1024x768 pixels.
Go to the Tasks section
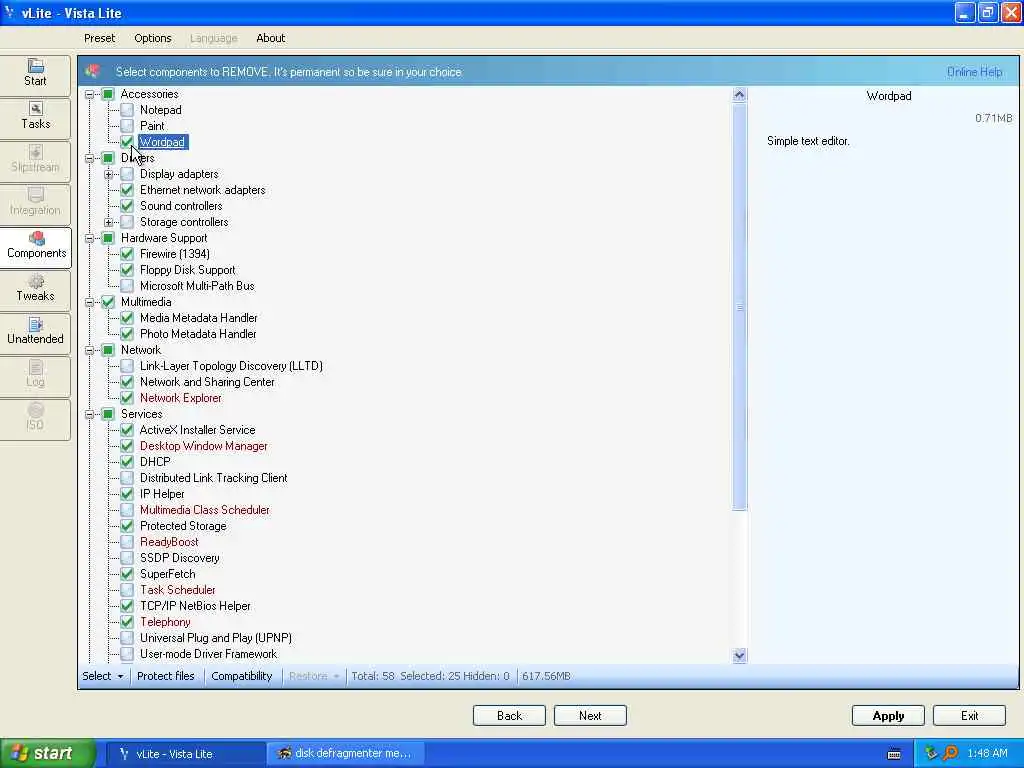(x=35, y=117)
